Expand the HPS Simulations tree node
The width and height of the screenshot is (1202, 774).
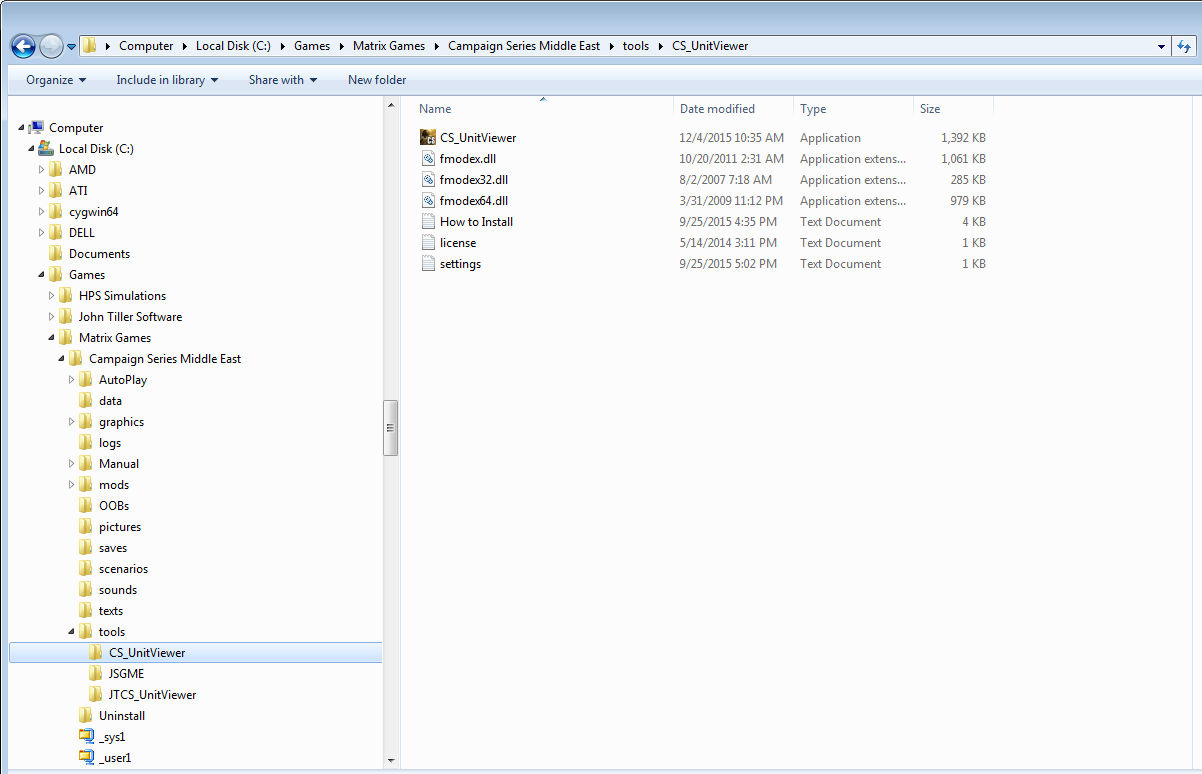click(52, 296)
